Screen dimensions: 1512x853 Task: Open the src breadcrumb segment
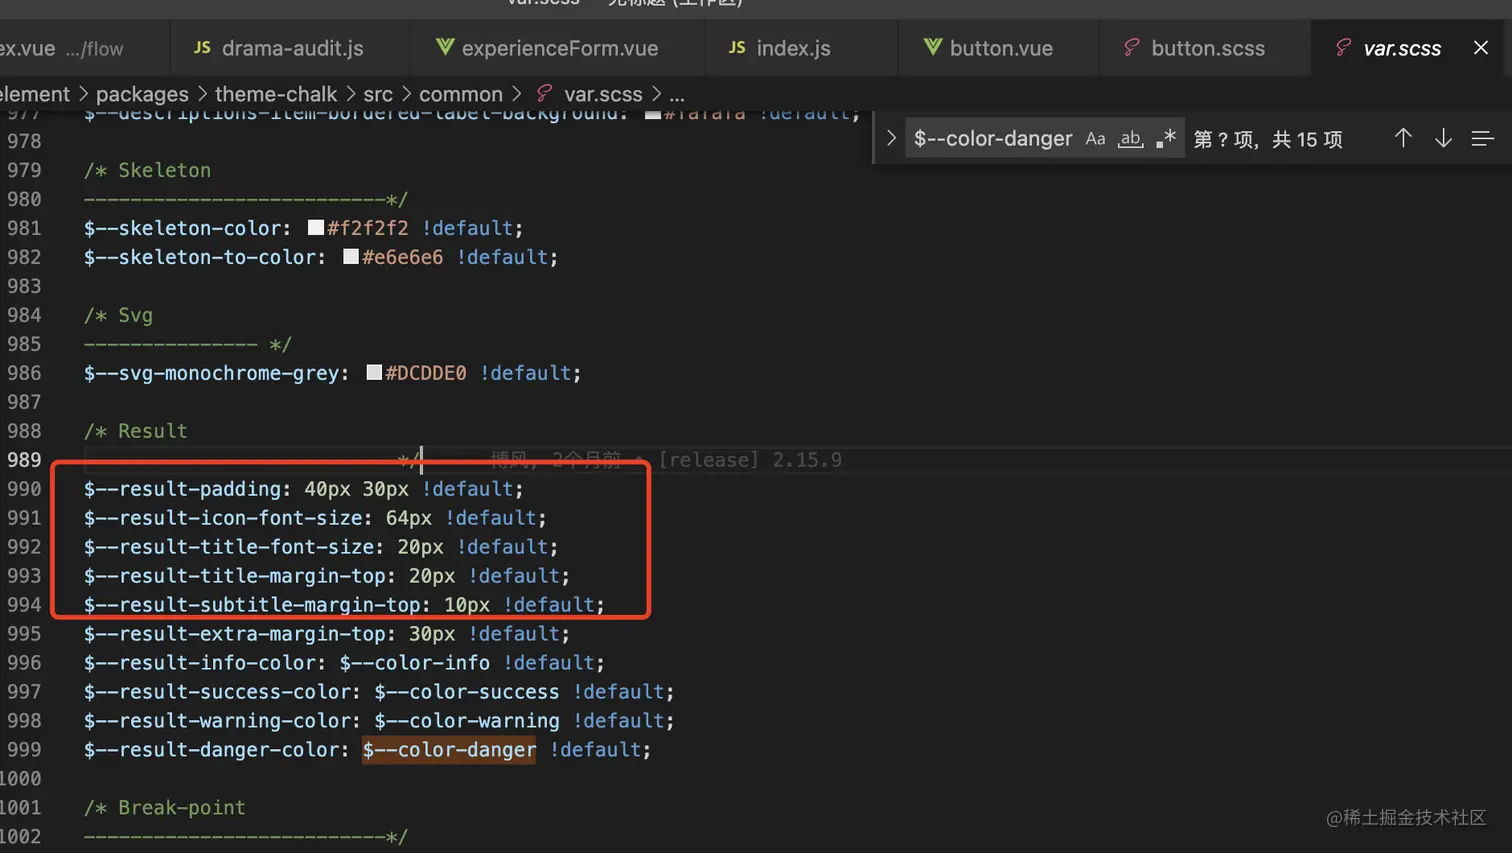378,94
